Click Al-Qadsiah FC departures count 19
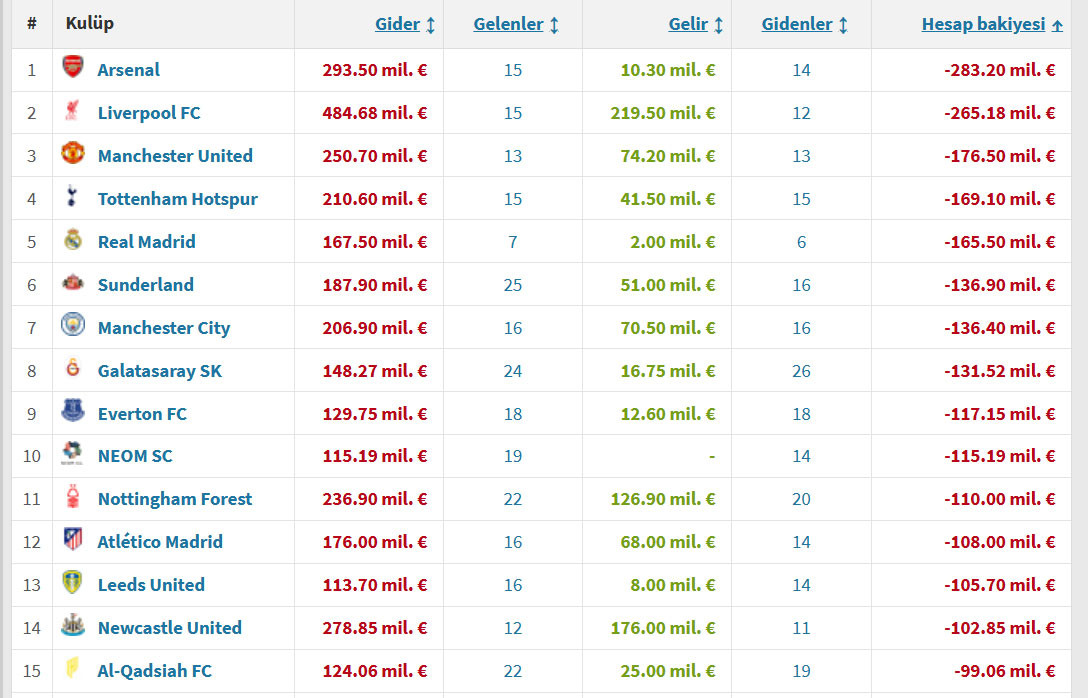This screenshot has width=1088, height=698. click(x=801, y=670)
